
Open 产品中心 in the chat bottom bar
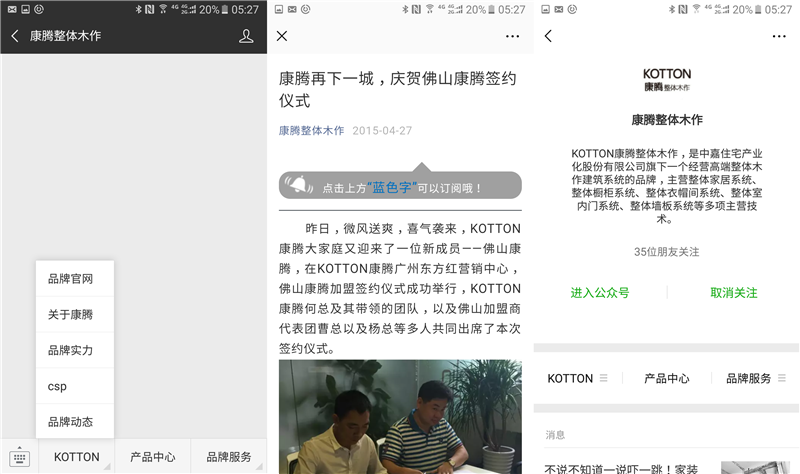[153, 457]
